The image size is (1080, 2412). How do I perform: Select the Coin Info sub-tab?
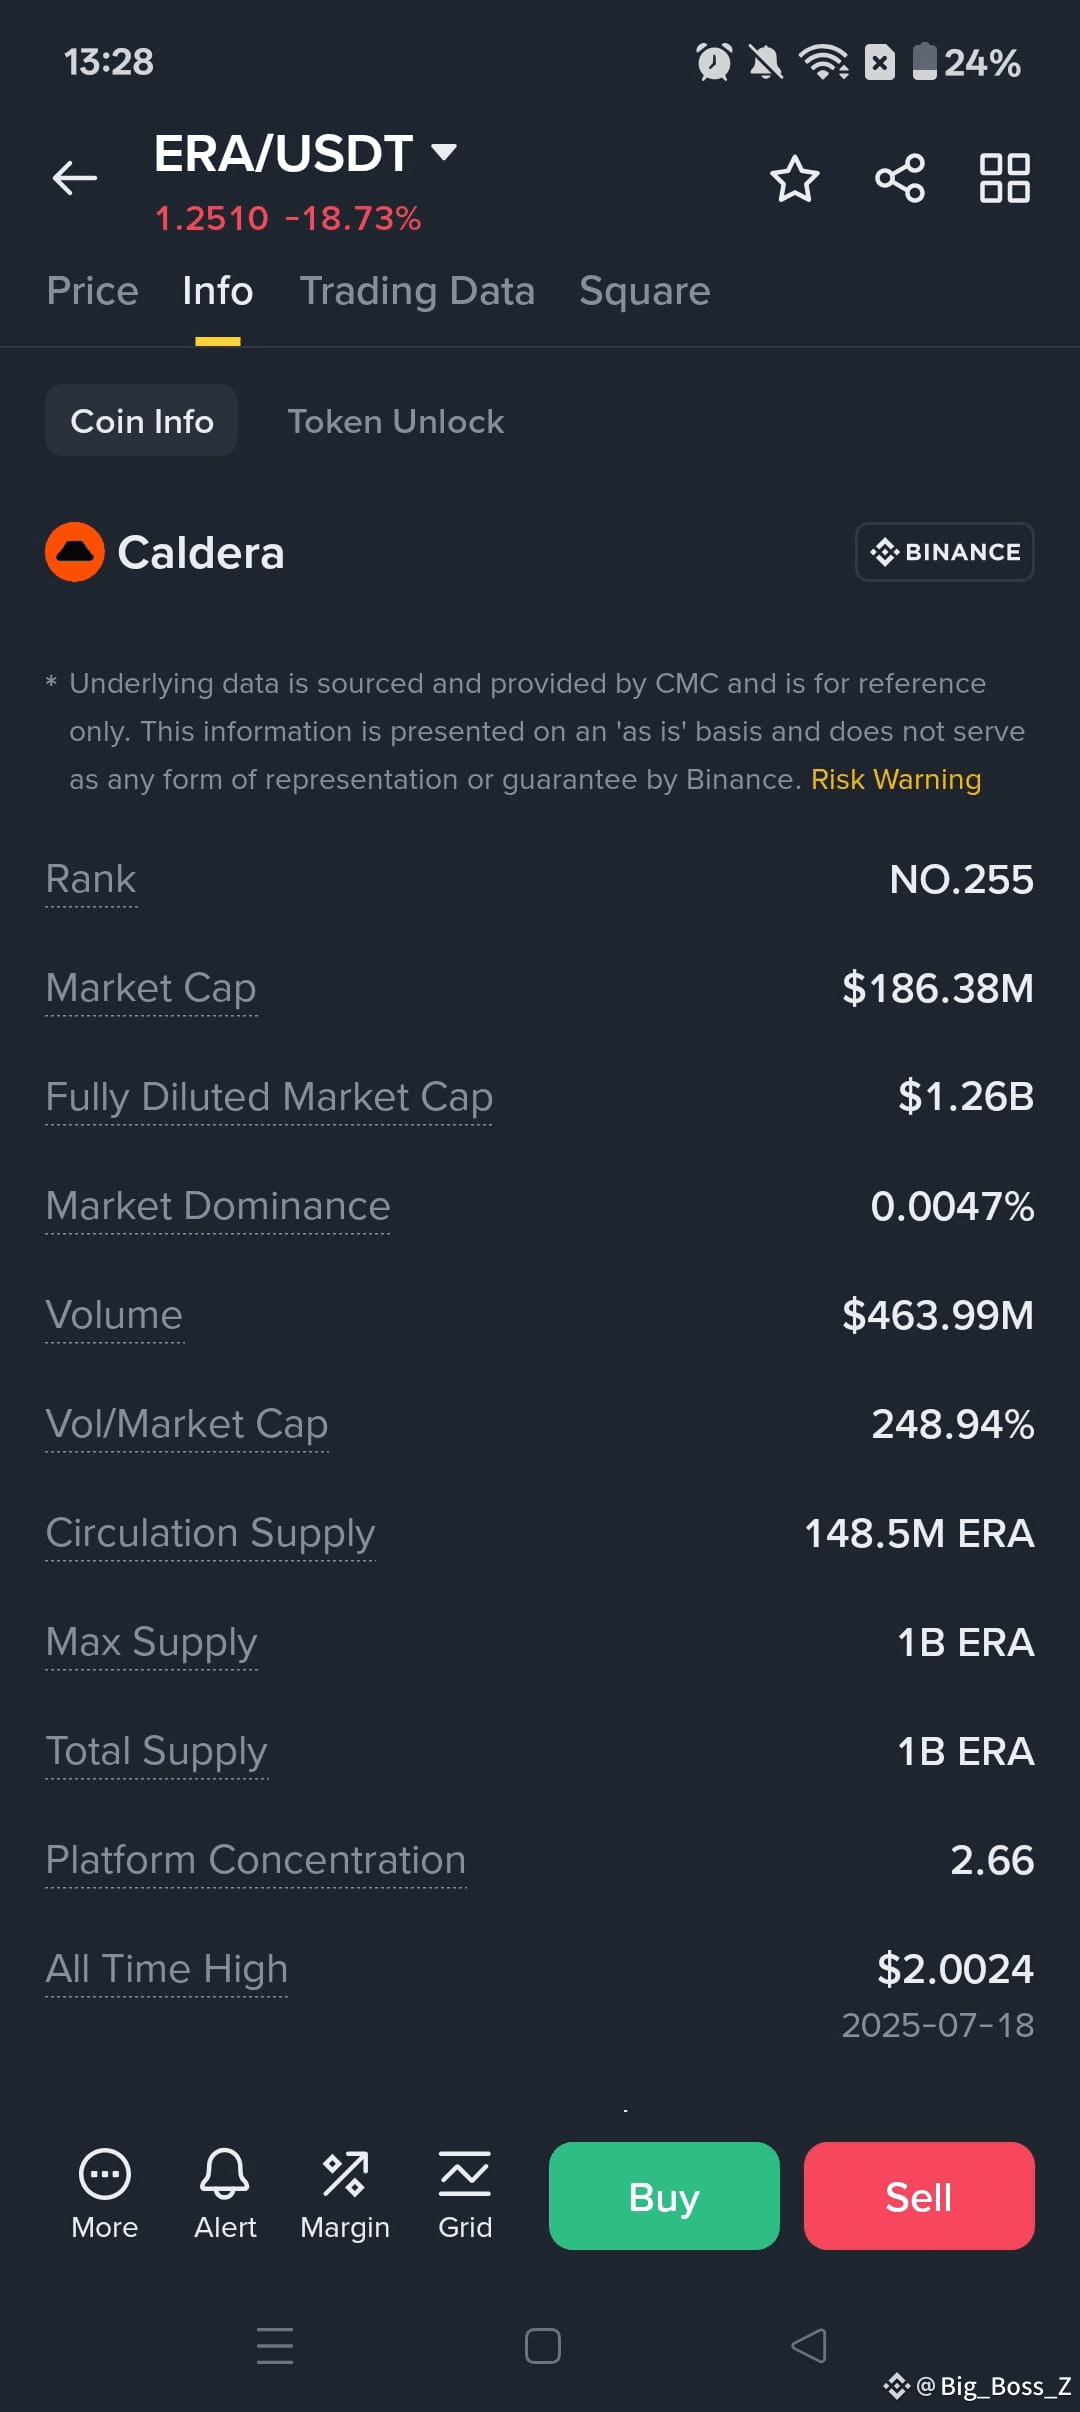click(x=141, y=421)
